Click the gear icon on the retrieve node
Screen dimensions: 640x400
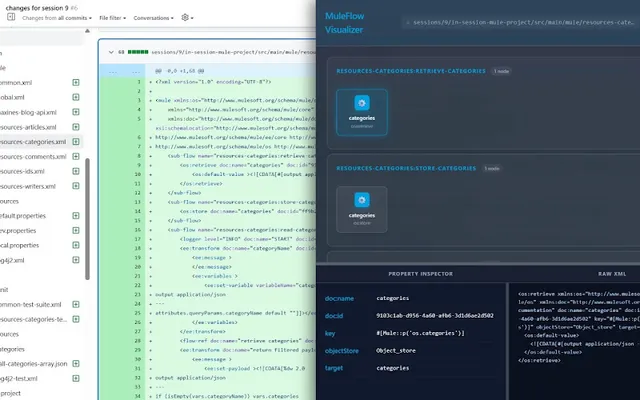point(362,103)
